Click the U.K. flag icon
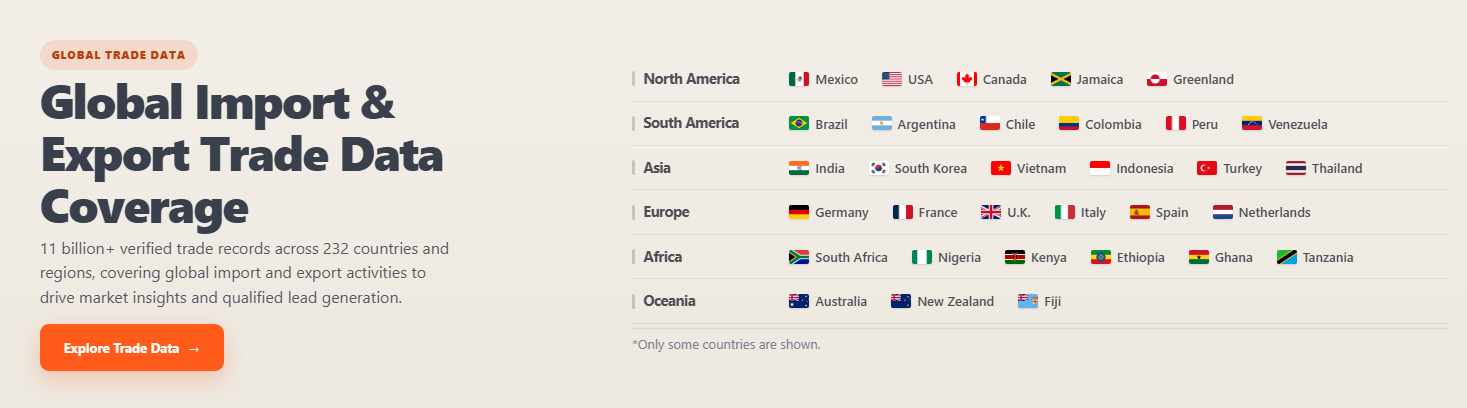 tap(991, 212)
